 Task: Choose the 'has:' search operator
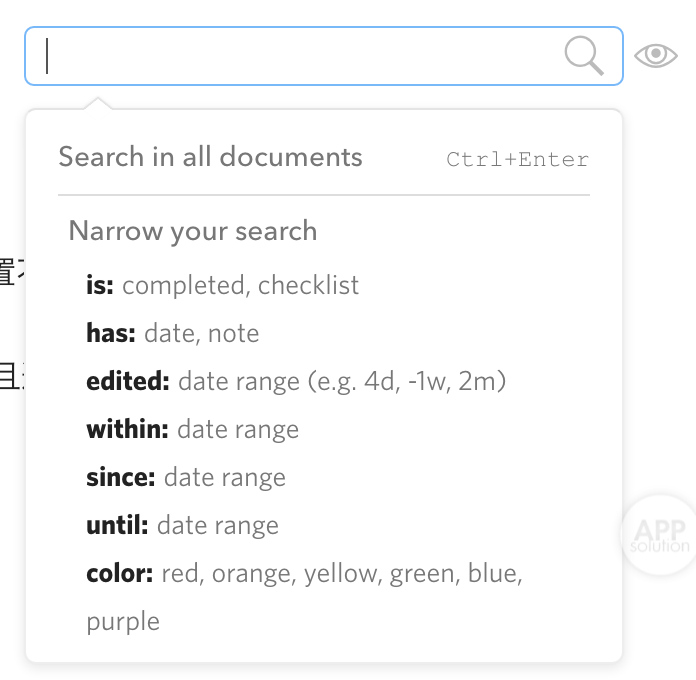111,333
